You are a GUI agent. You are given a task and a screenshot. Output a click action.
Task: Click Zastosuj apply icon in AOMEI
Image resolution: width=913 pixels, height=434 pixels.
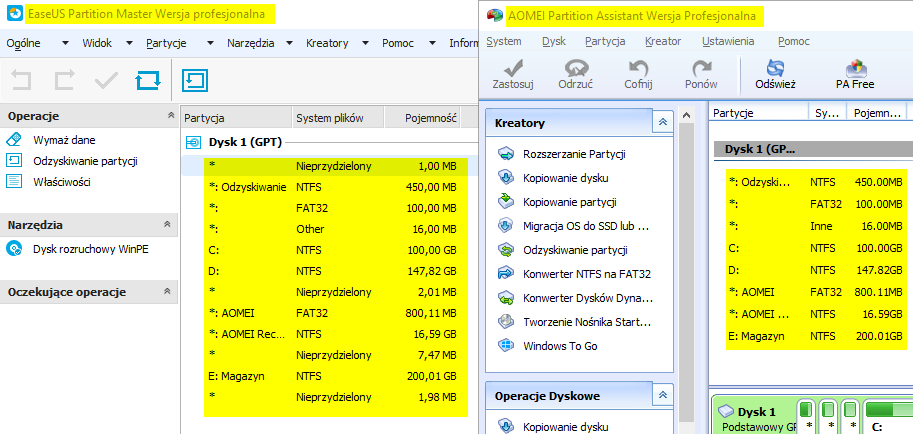click(x=512, y=69)
